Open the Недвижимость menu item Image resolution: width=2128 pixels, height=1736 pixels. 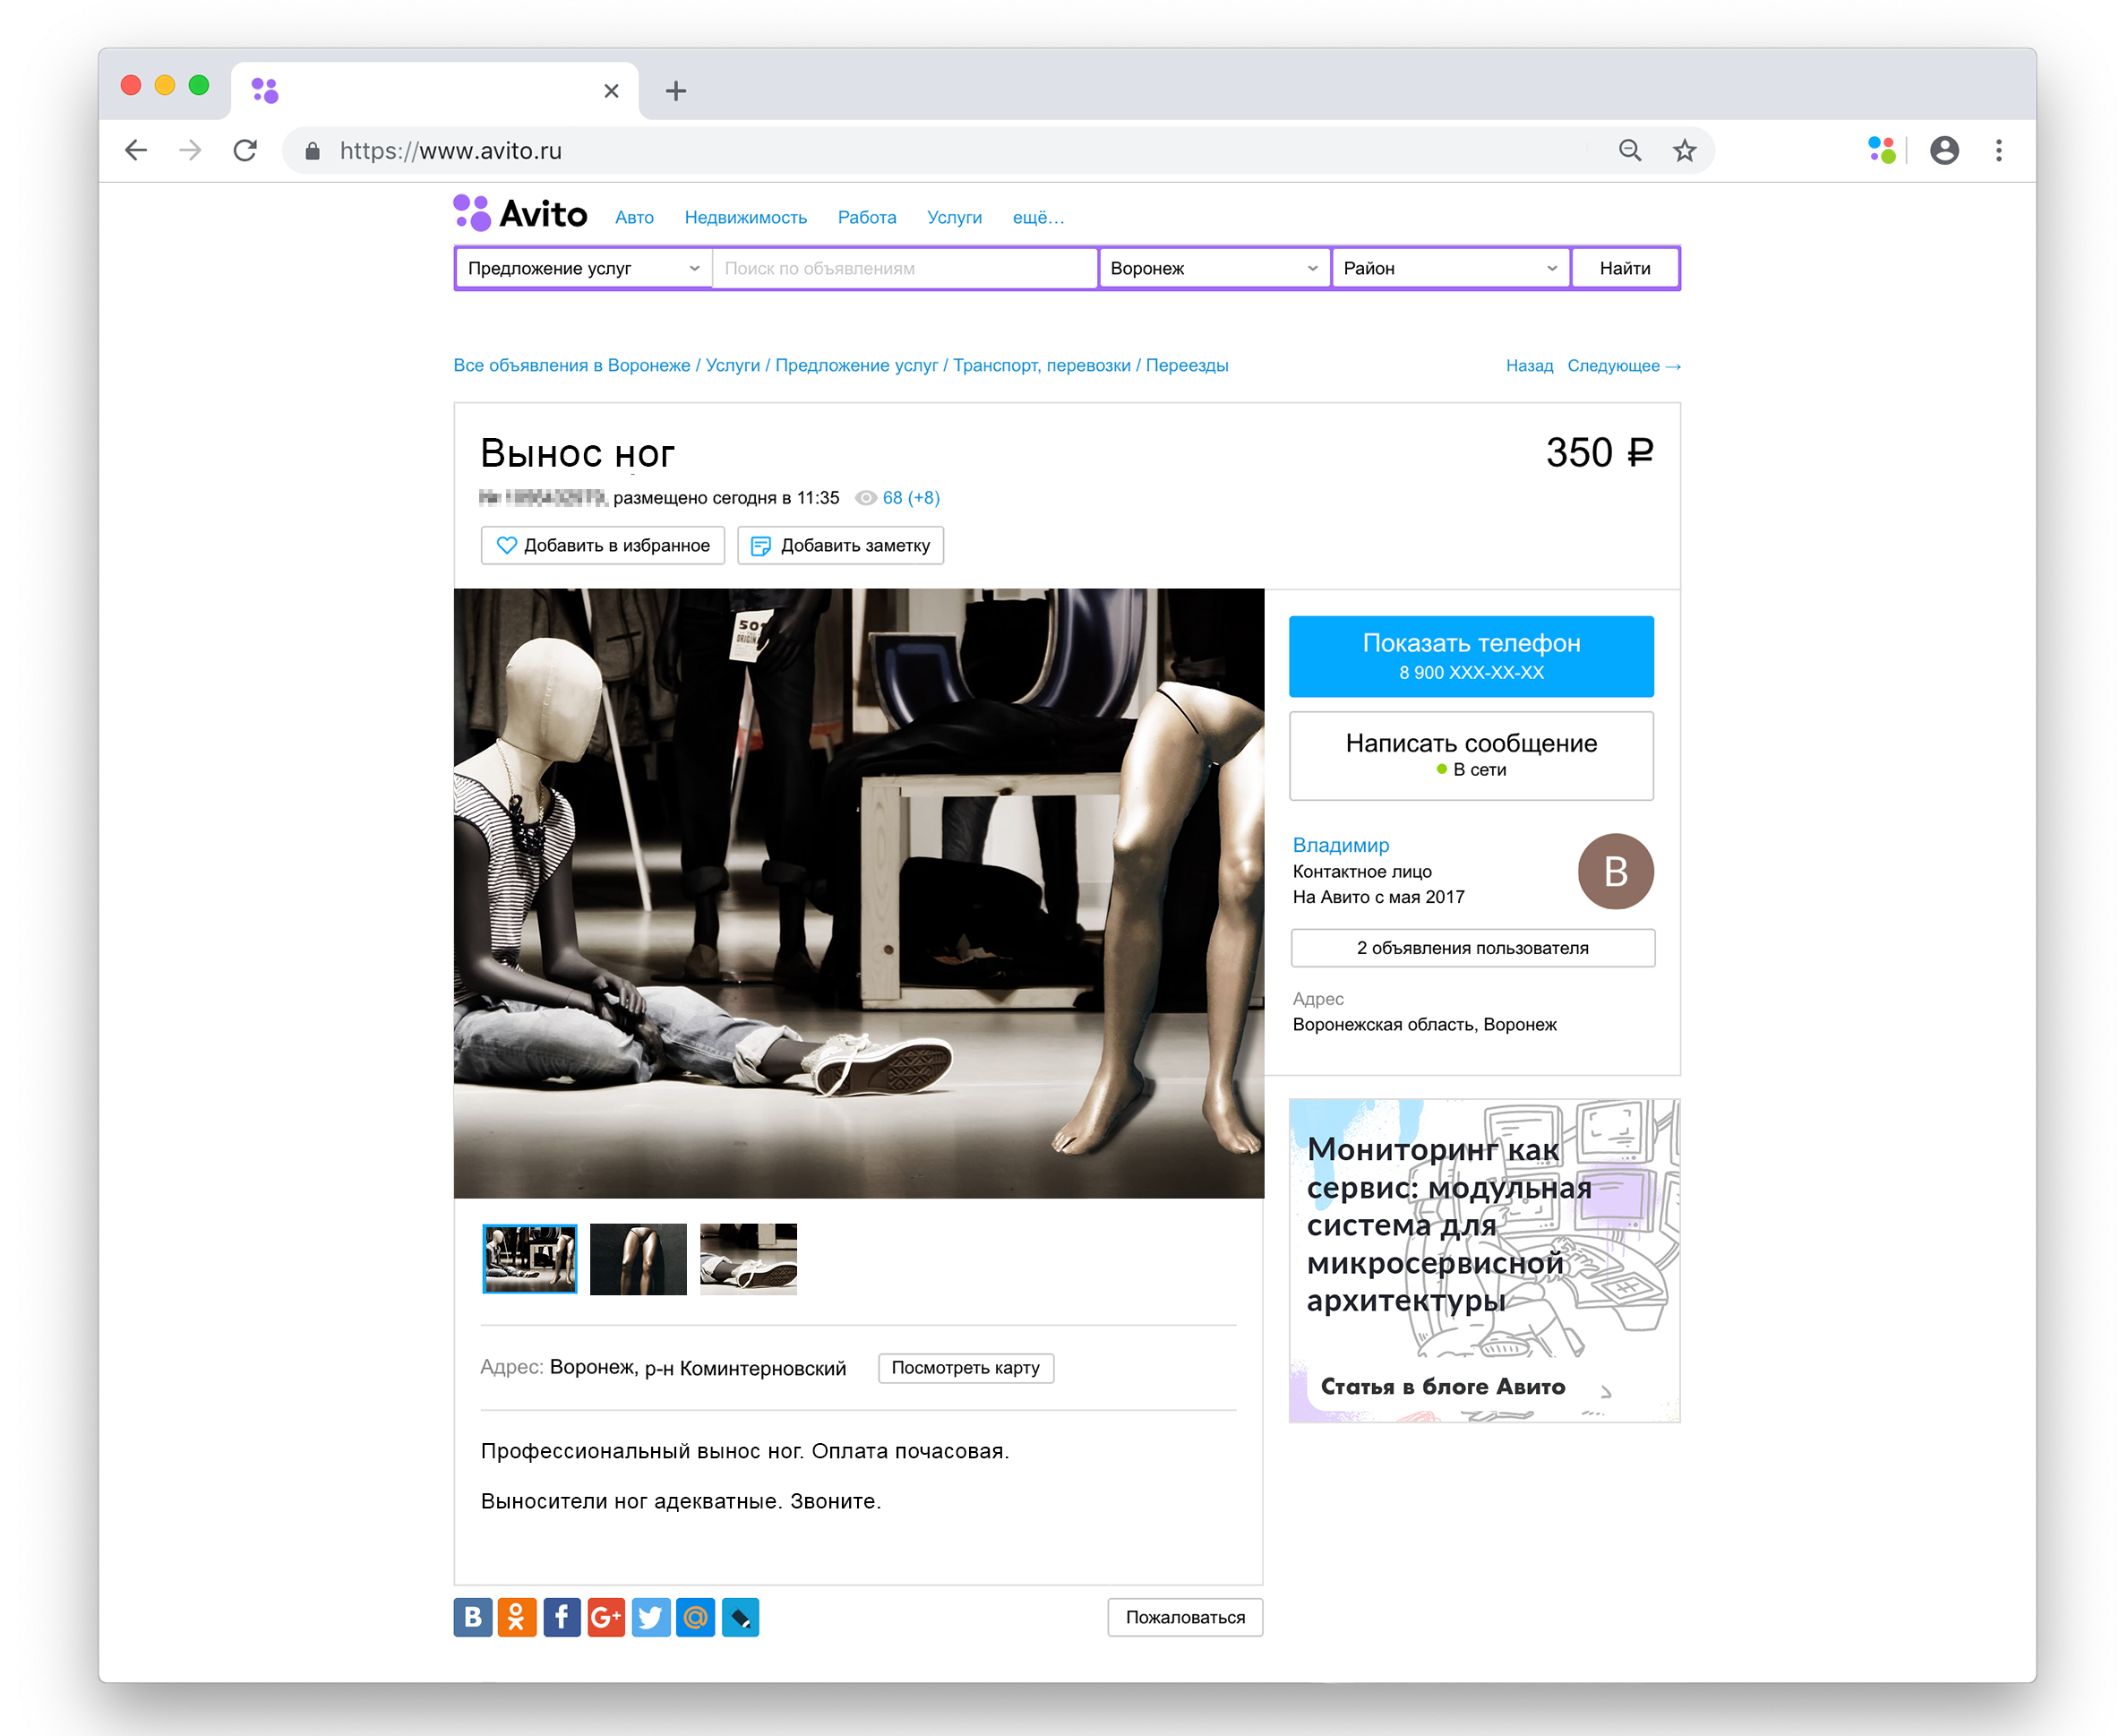745,218
